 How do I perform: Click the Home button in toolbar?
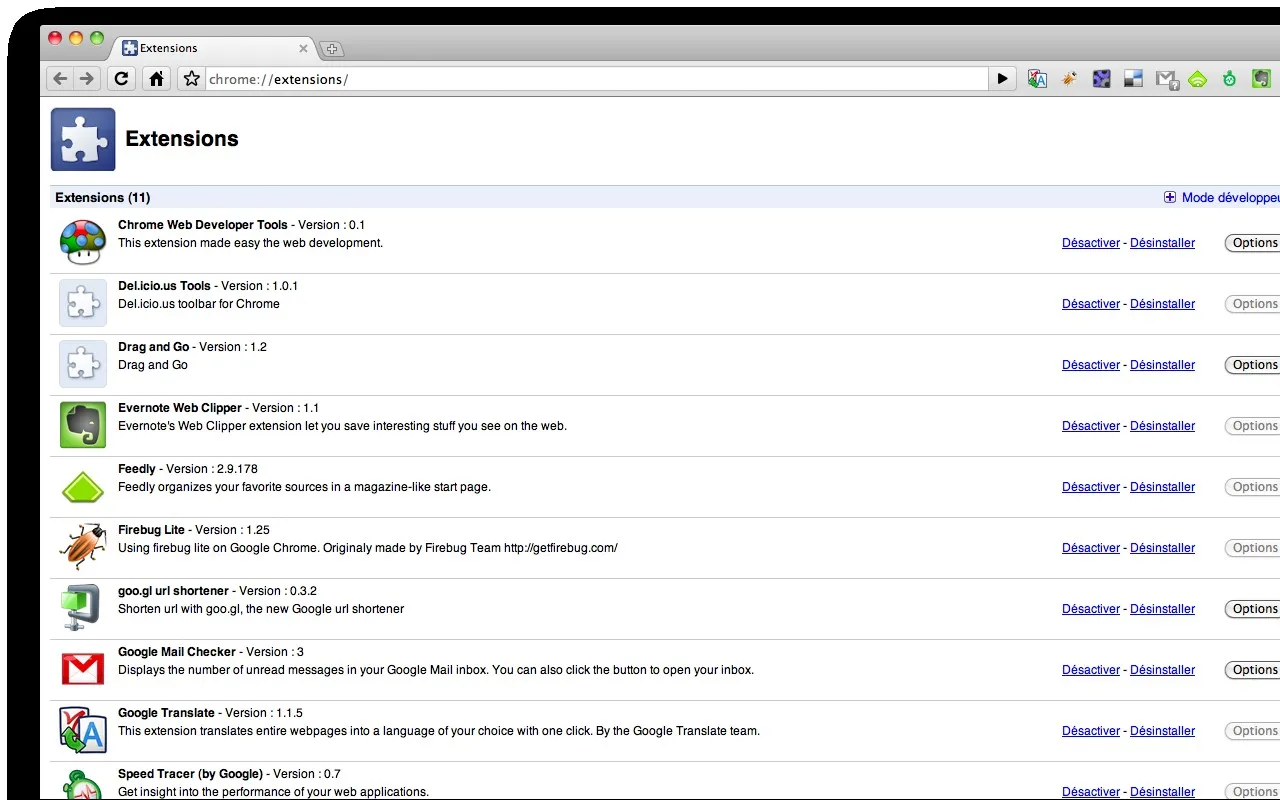point(156,79)
